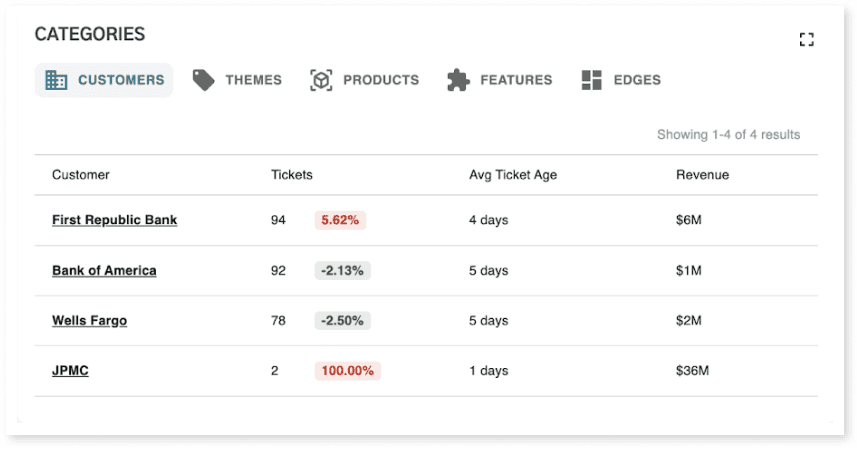Sort by Revenue column header
858x449 pixels.
pyautogui.click(x=703, y=175)
